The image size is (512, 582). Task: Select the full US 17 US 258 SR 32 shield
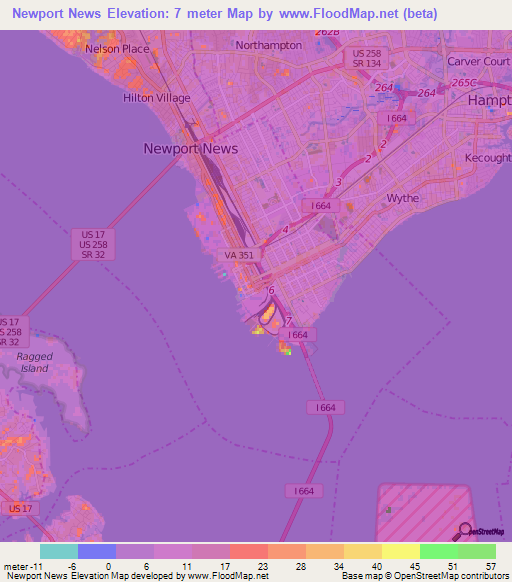point(93,245)
